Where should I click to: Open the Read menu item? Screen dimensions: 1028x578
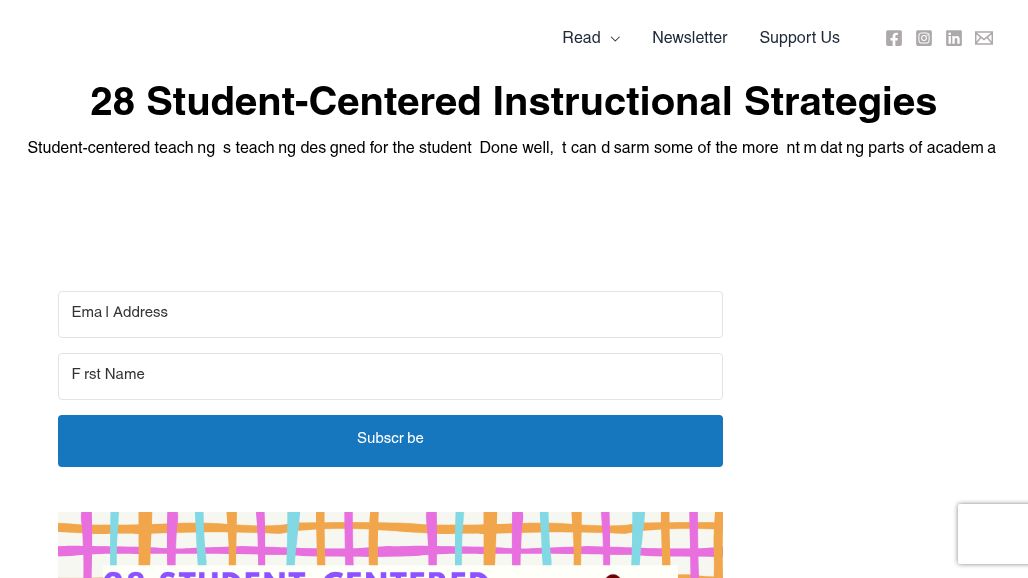coord(582,38)
